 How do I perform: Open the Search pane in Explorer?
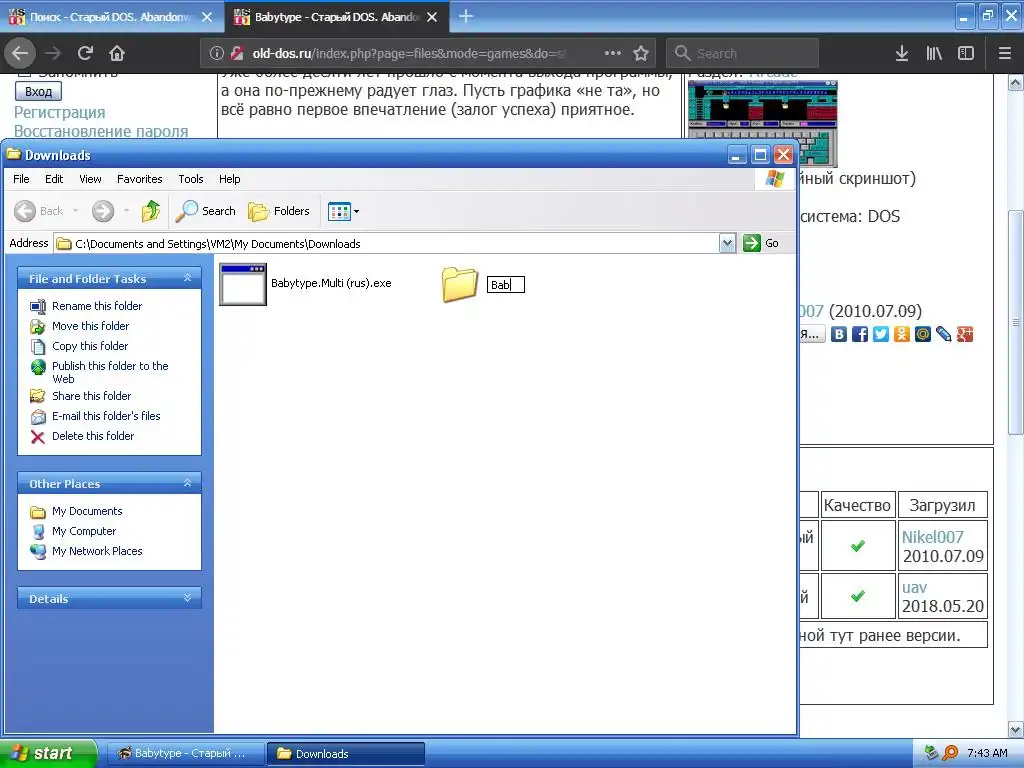206,211
